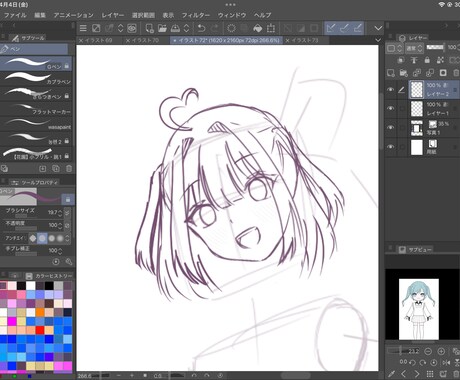The width and height of the screenshot is (460, 380).
Task: Select the wasapaint sub tool
Action: tap(36, 124)
